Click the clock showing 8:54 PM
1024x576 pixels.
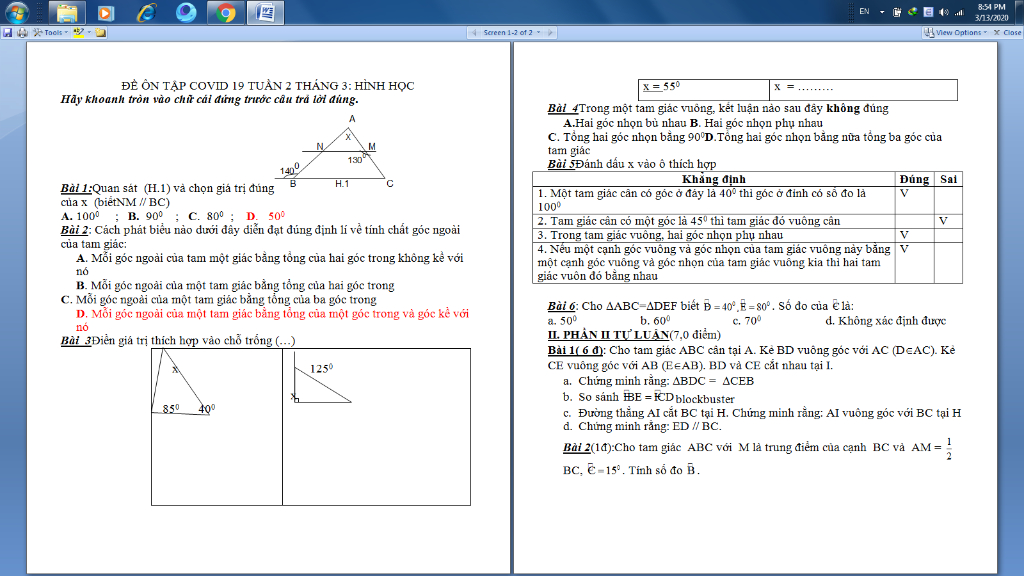point(992,12)
